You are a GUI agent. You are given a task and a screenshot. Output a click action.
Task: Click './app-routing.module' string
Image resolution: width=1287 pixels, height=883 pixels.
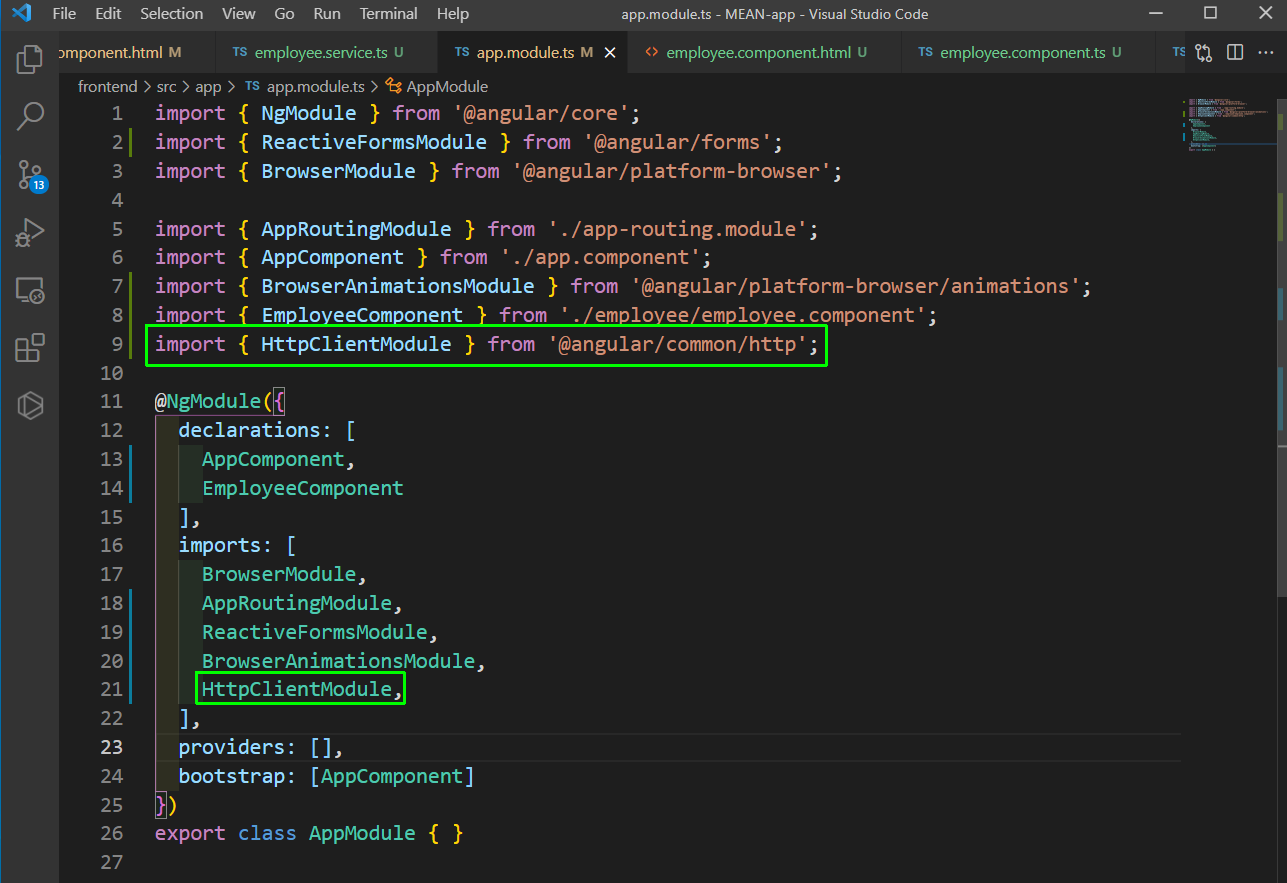tap(677, 229)
